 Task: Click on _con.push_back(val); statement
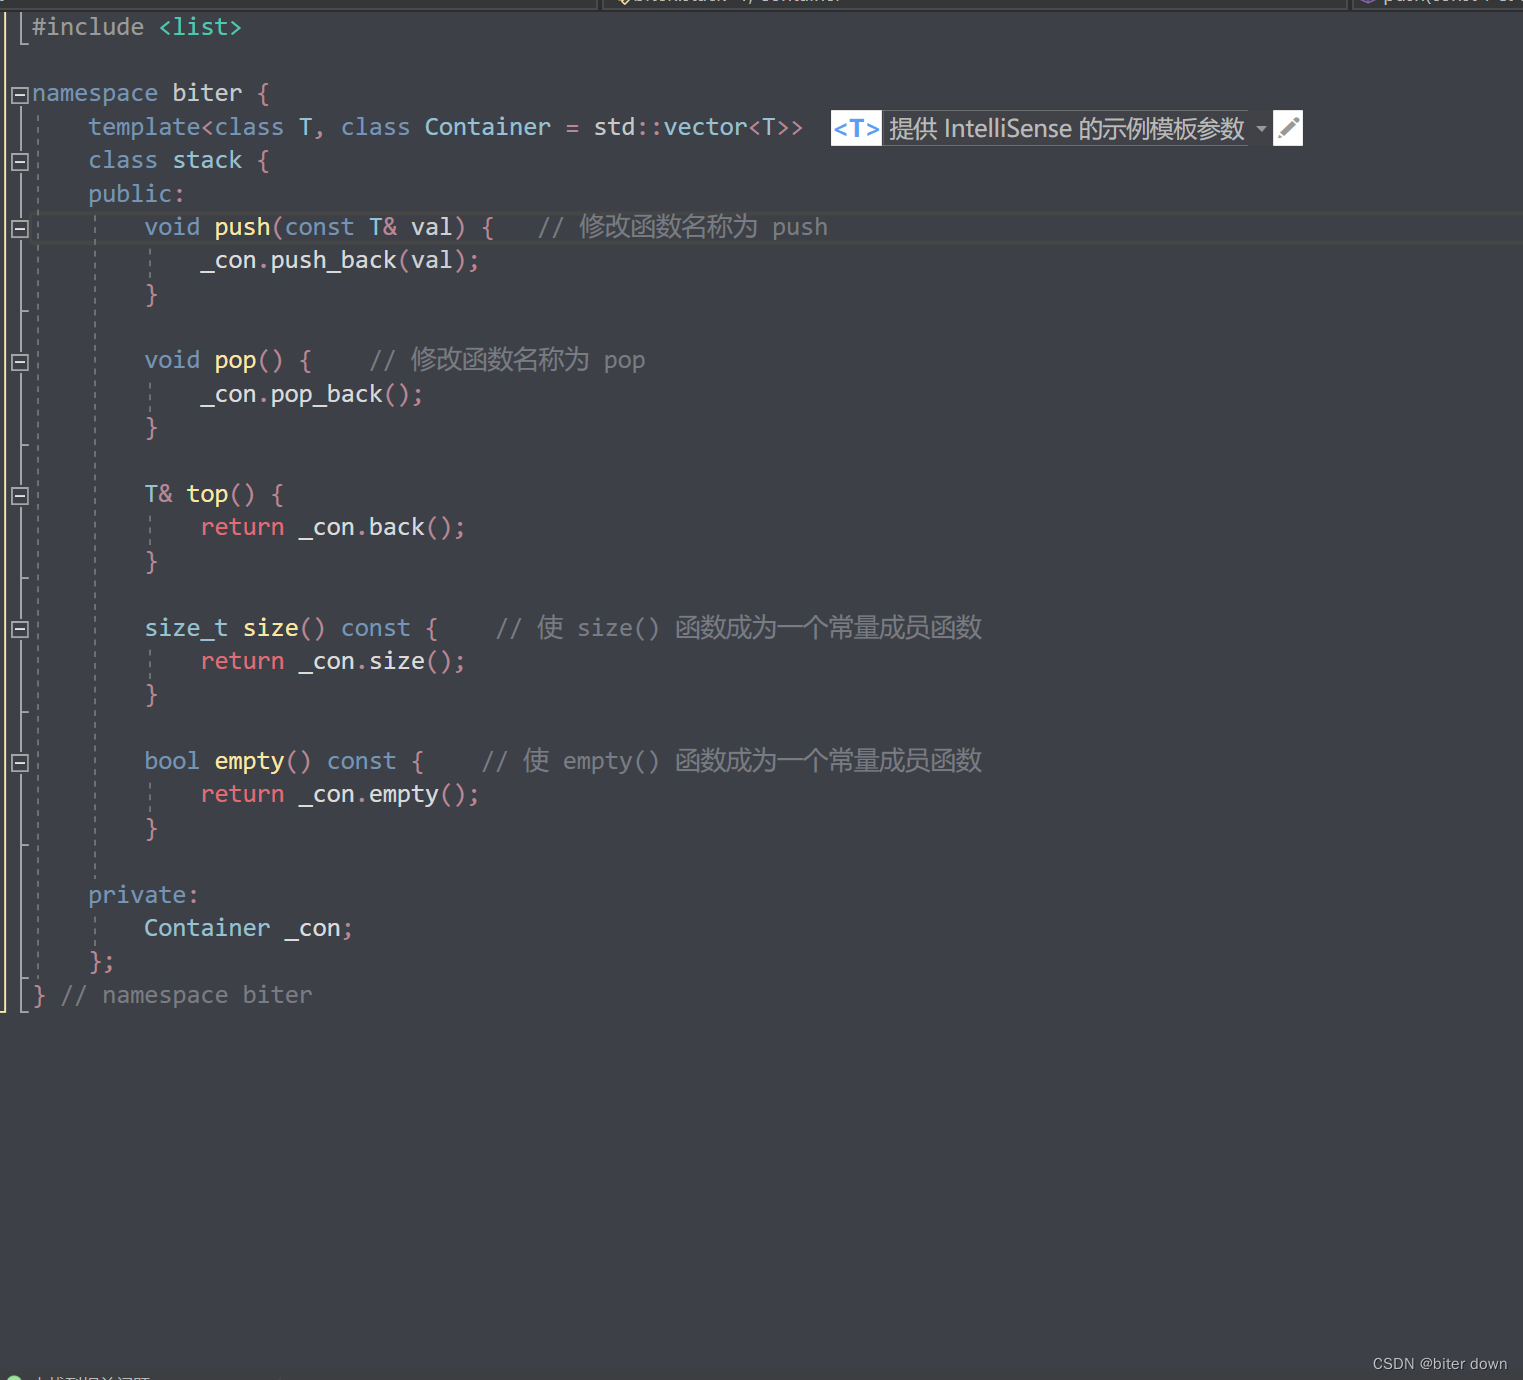click(340, 260)
